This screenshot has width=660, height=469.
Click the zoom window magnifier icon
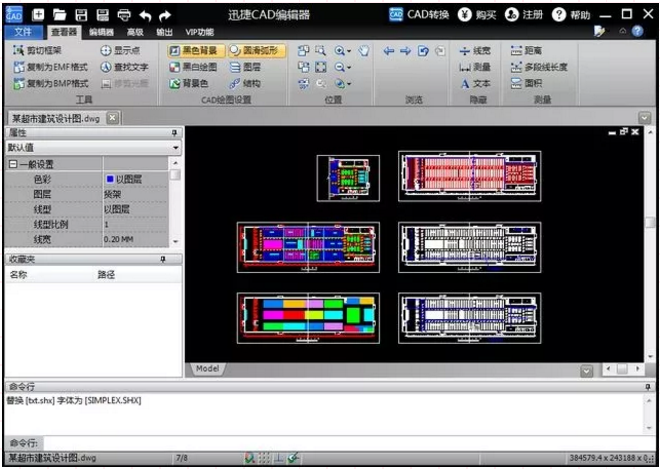321,51
